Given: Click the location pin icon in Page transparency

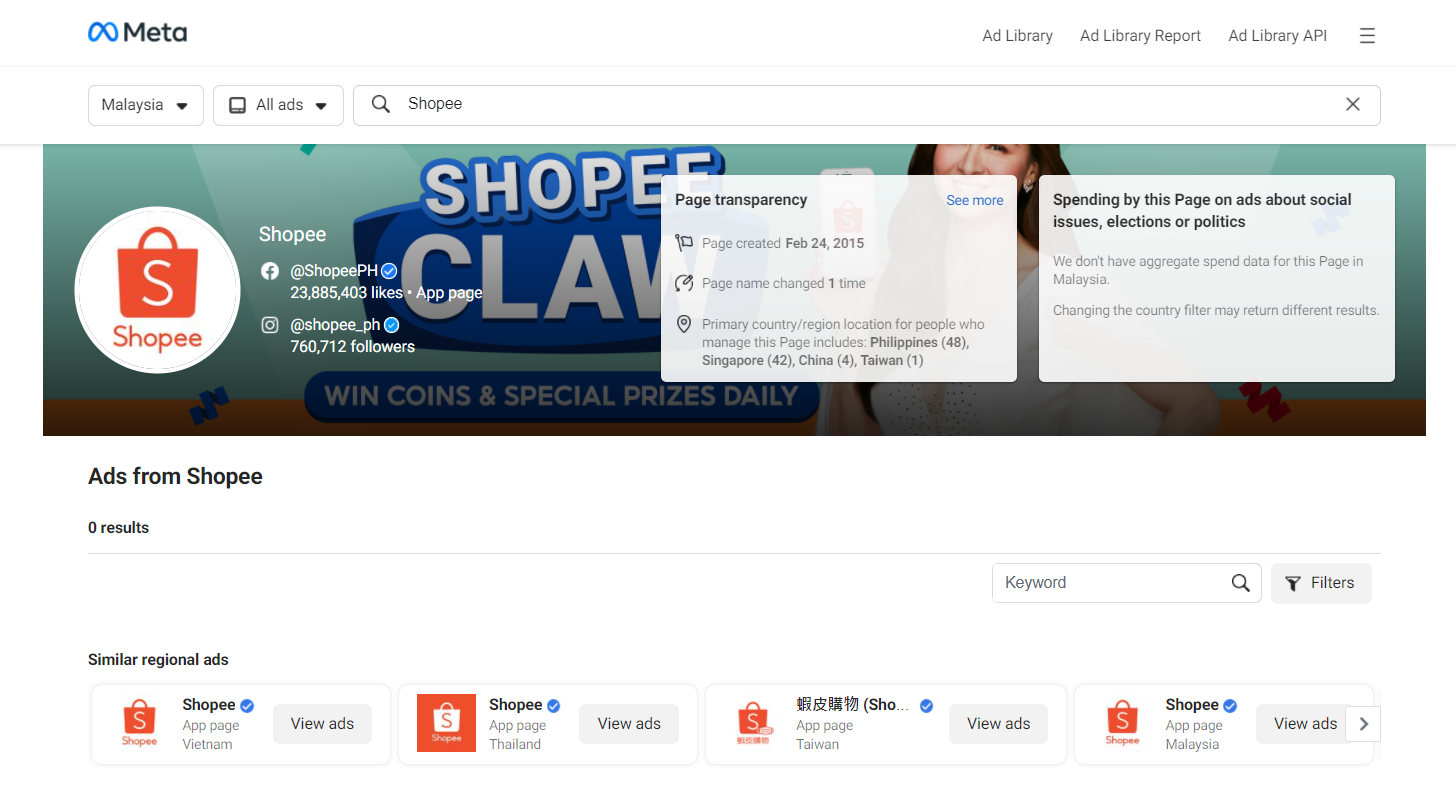Looking at the screenshot, I should coord(684,324).
